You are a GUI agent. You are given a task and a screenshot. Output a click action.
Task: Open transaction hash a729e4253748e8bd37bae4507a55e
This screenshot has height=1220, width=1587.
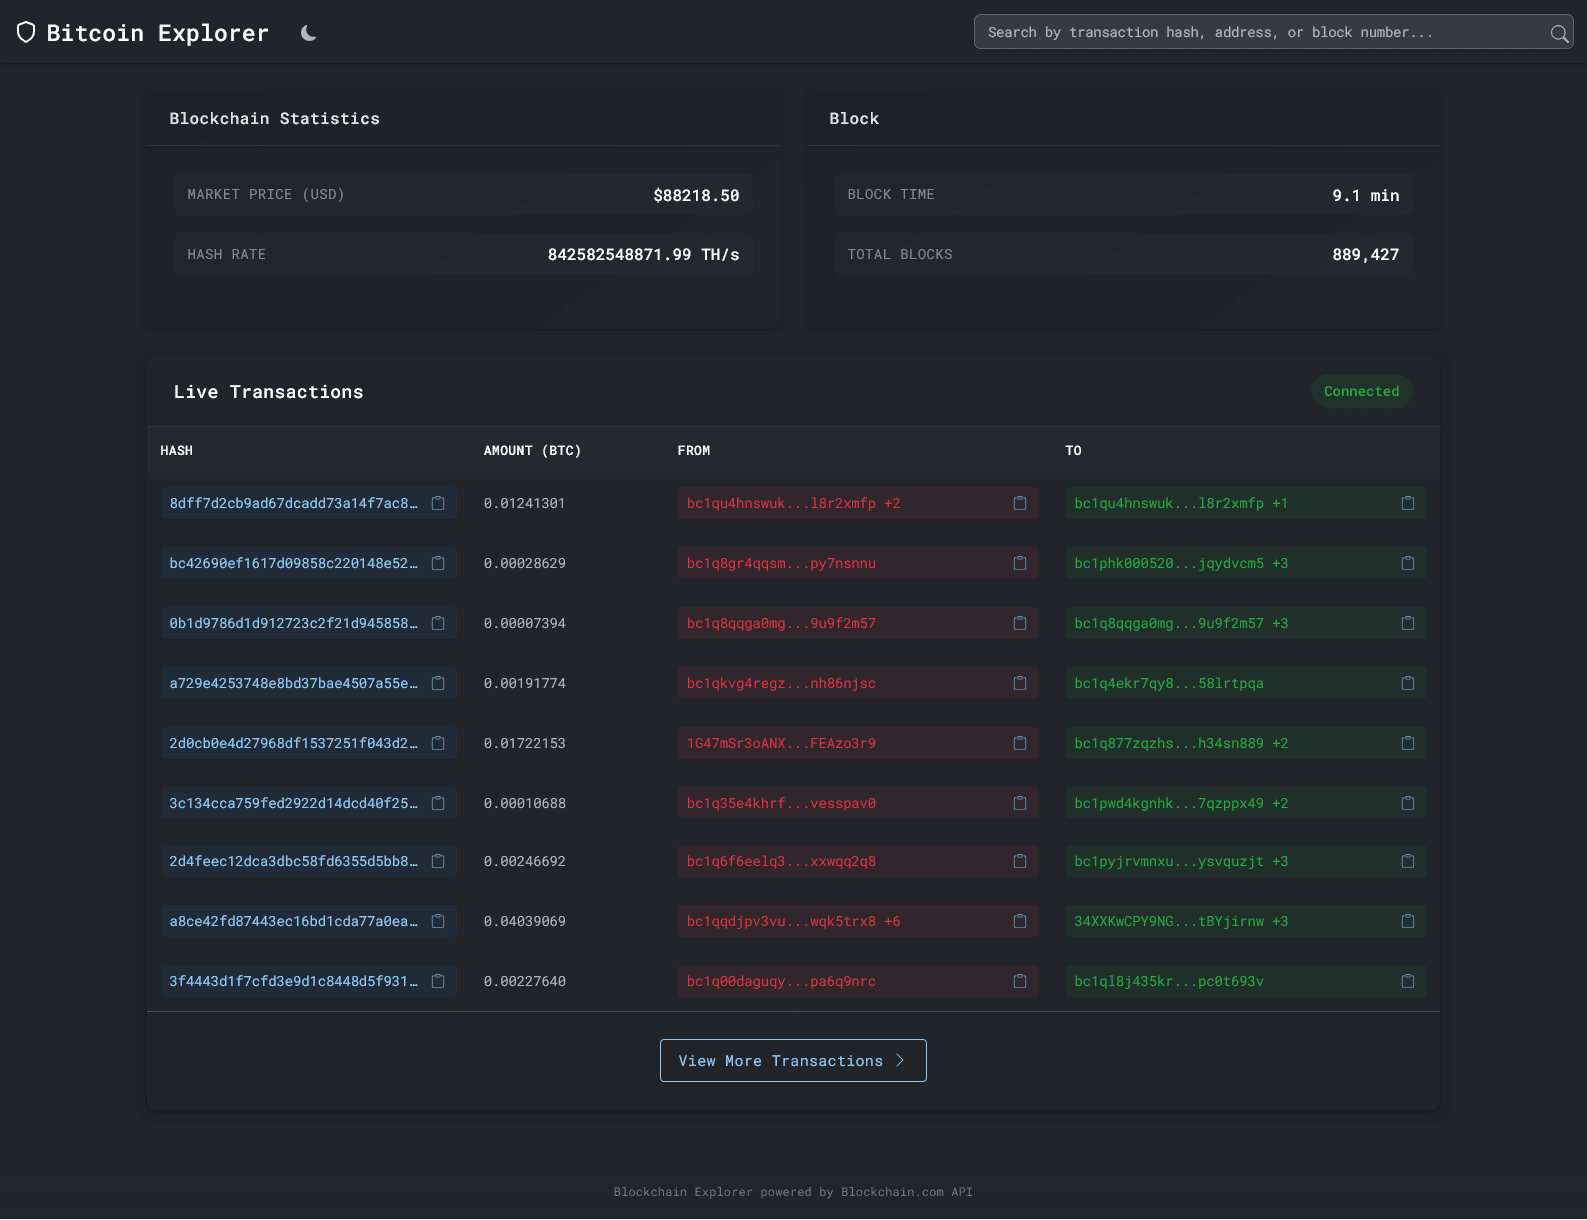(293, 683)
